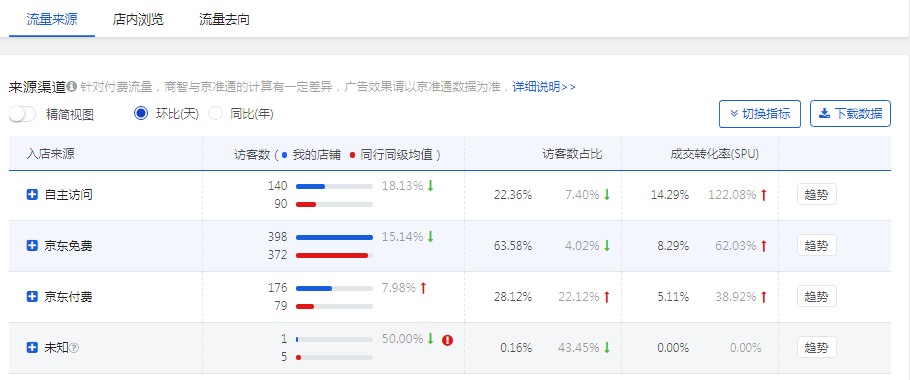
Task: Click the red up arrow beside 122.08%
Action: (x=764, y=195)
